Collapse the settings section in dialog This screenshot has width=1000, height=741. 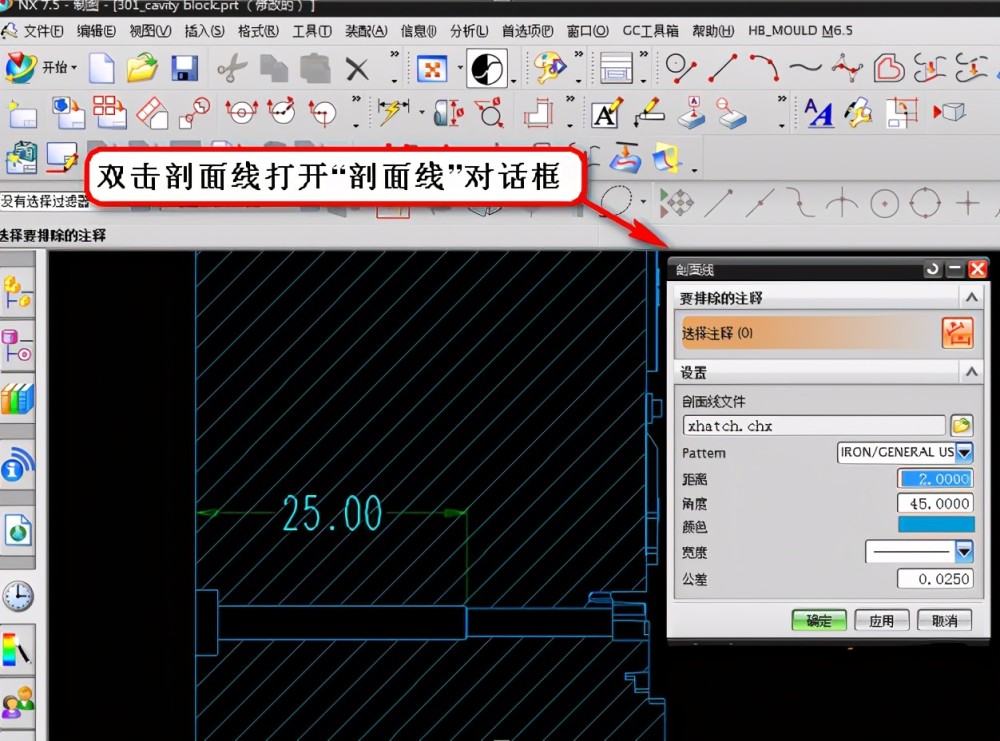971,371
